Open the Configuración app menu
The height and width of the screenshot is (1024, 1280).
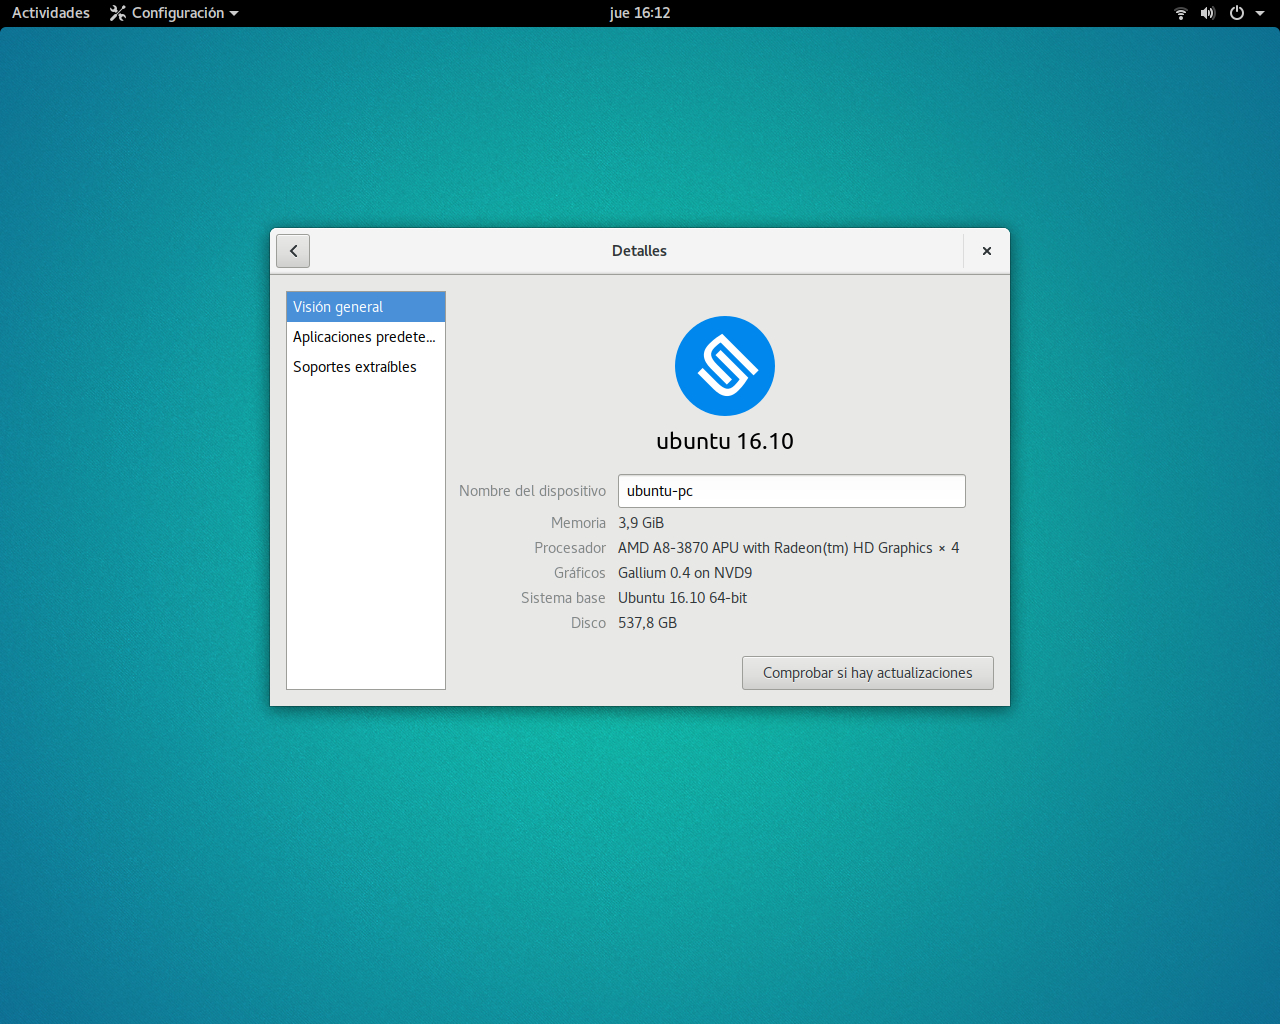175,13
